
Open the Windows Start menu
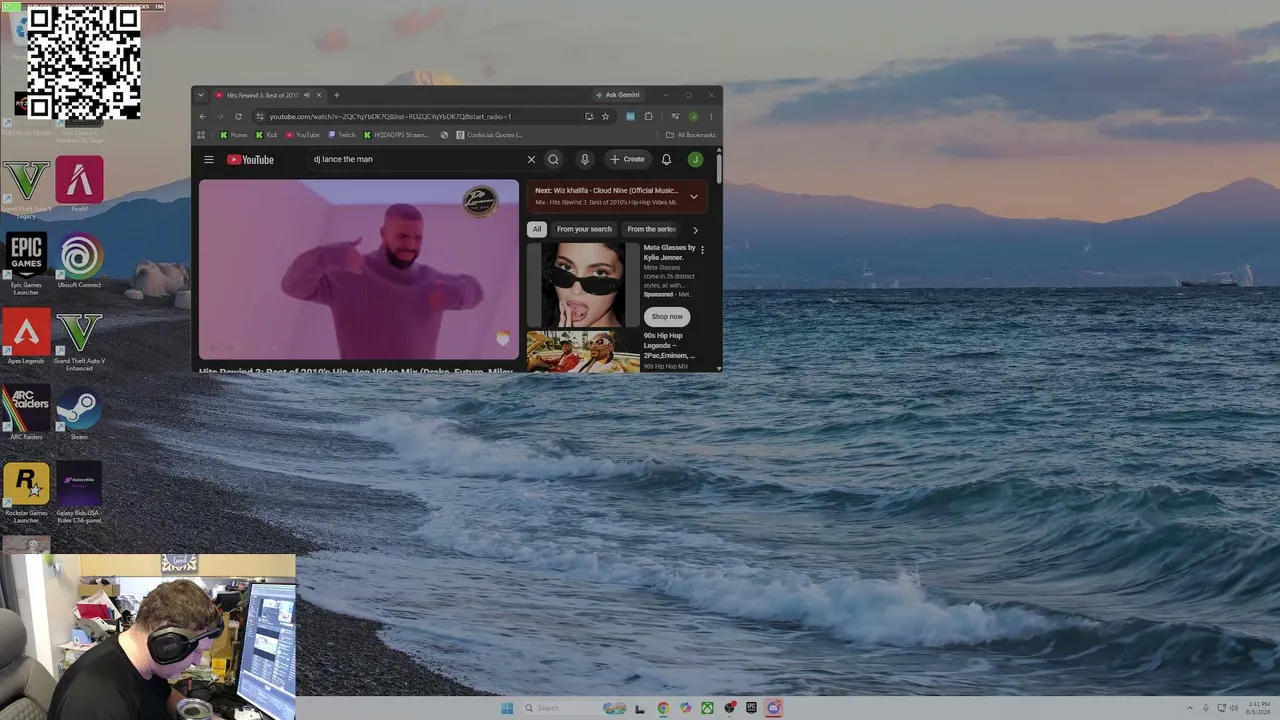pos(507,708)
